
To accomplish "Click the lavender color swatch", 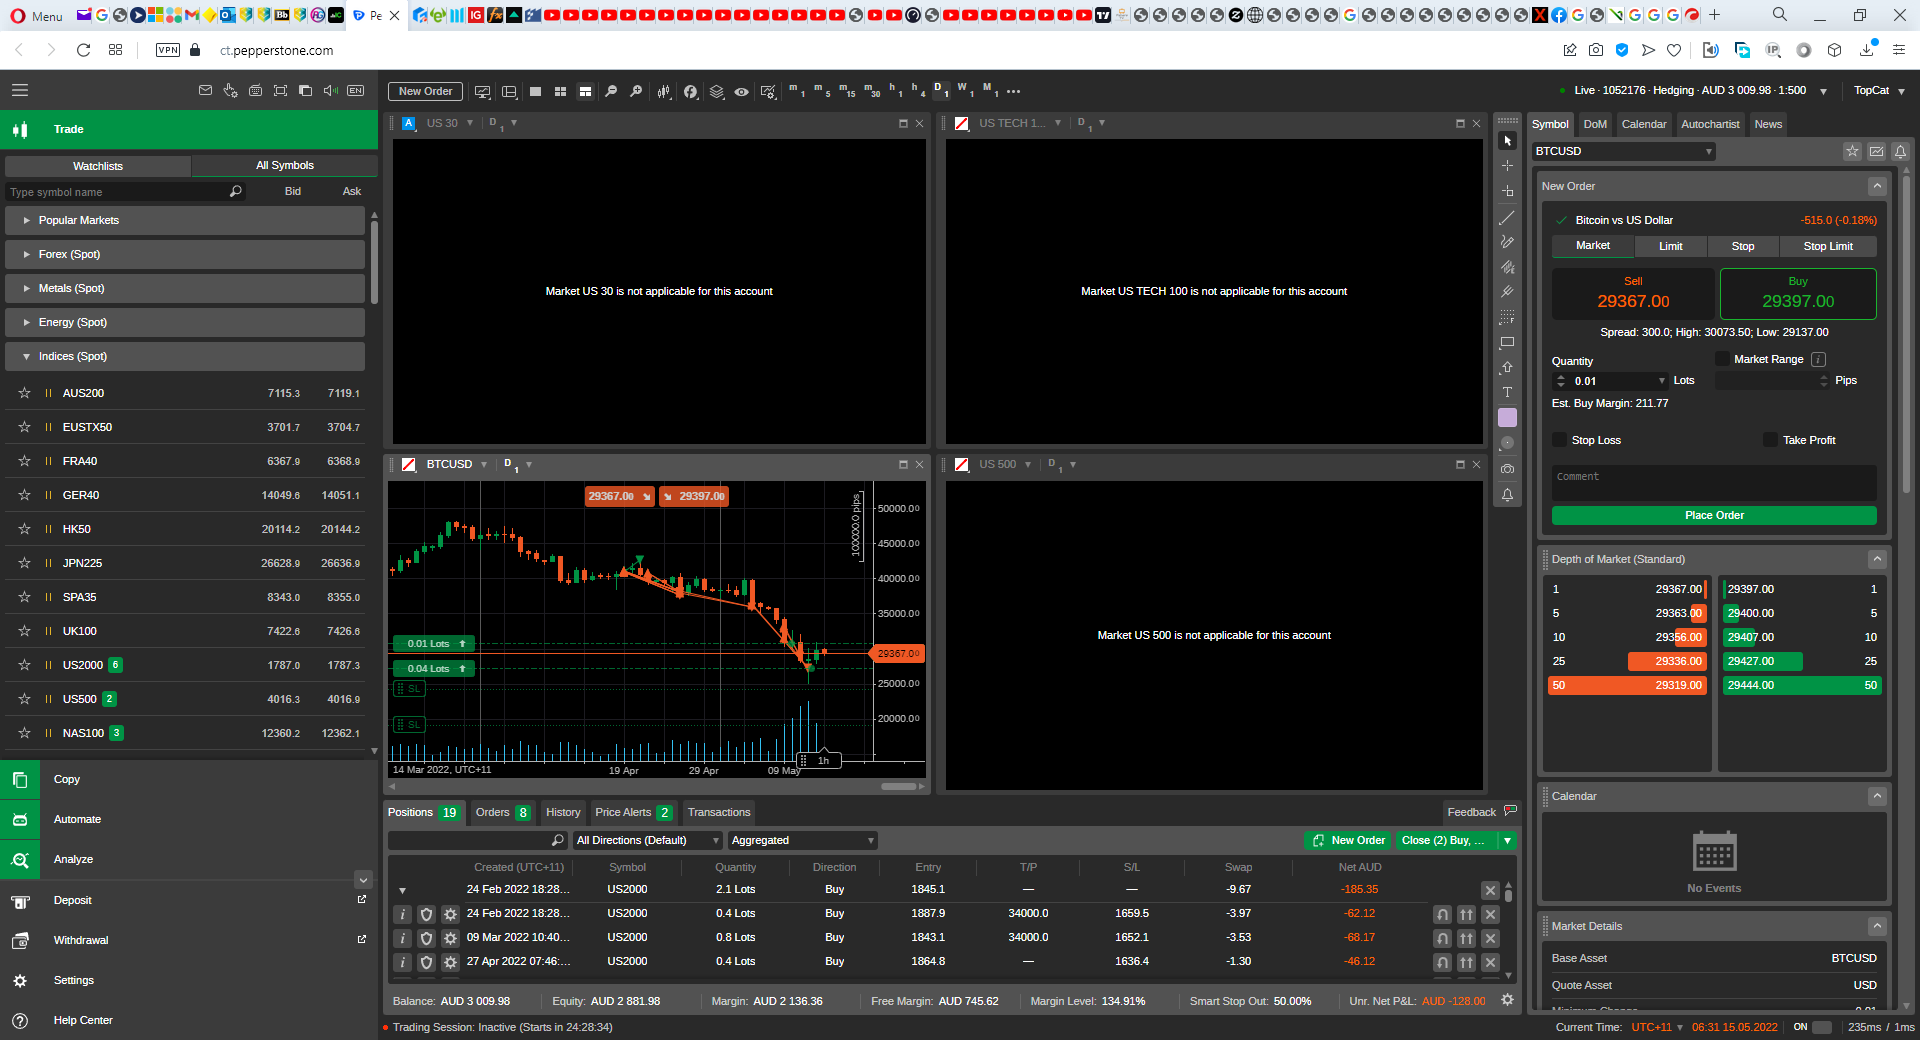I will tap(1507, 417).
